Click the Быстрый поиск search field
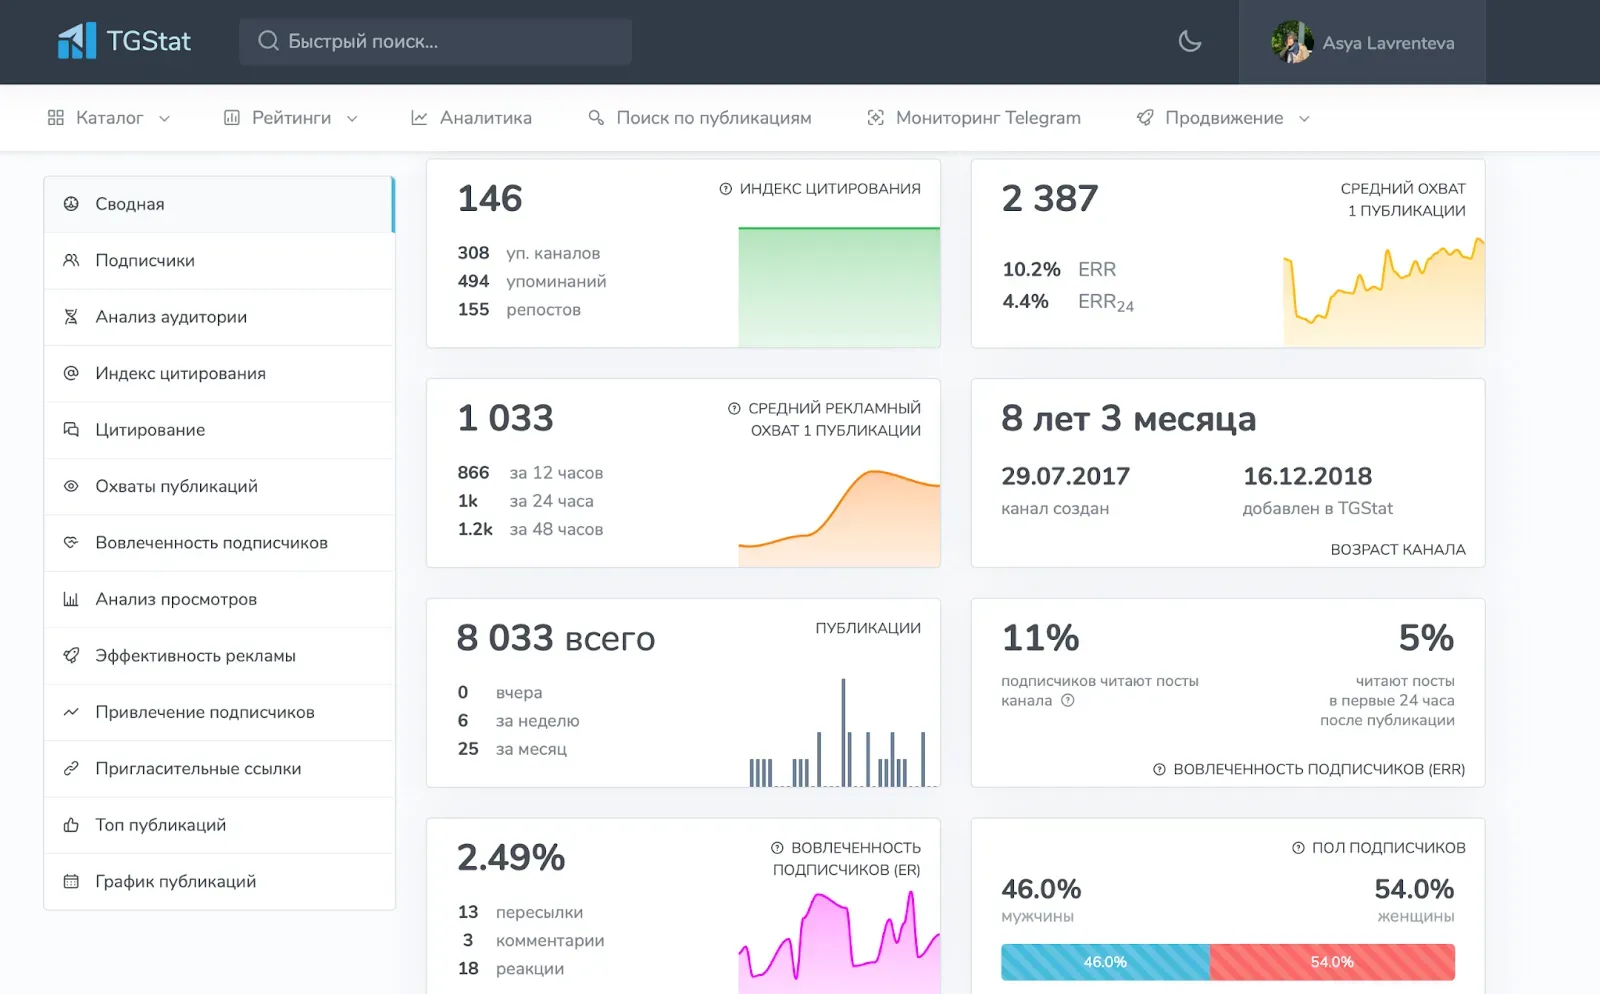The image size is (1600, 994). point(435,42)
